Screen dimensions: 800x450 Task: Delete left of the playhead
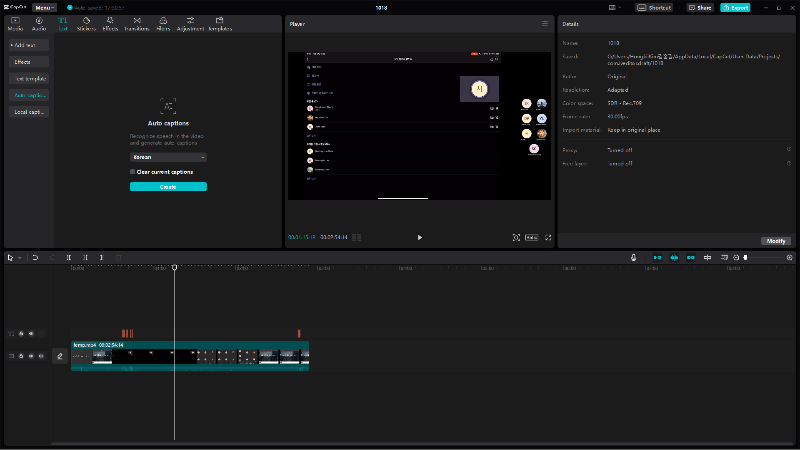[85, 258]
